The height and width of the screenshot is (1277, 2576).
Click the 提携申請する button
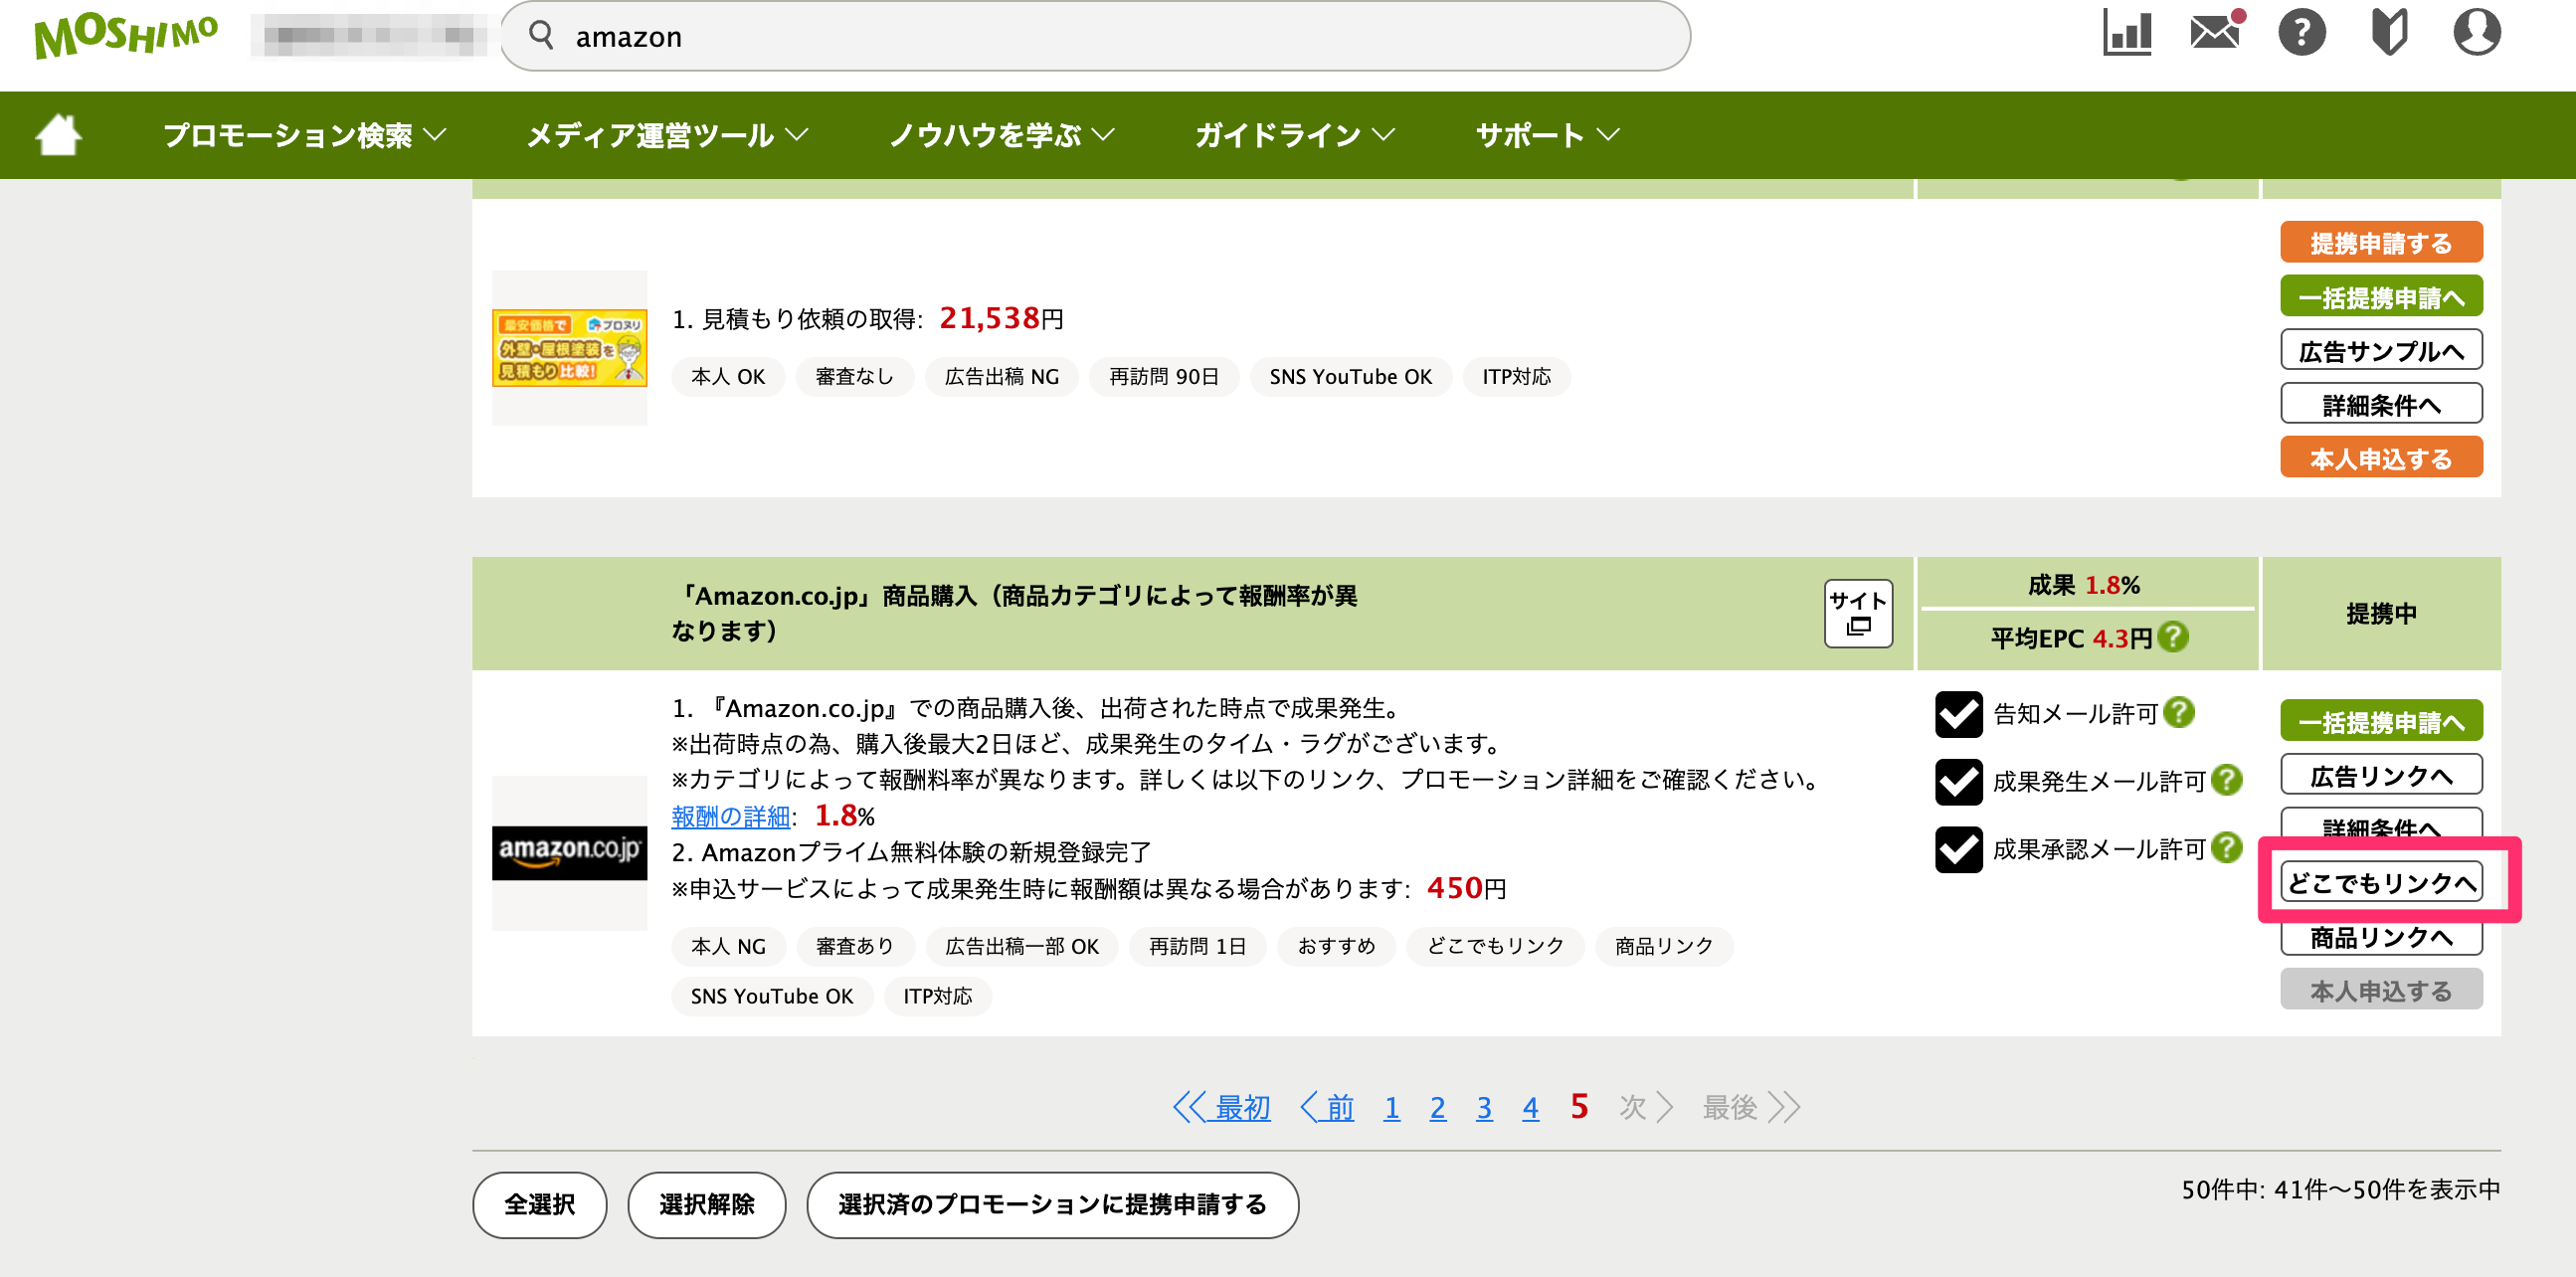tap(2380, 243)
